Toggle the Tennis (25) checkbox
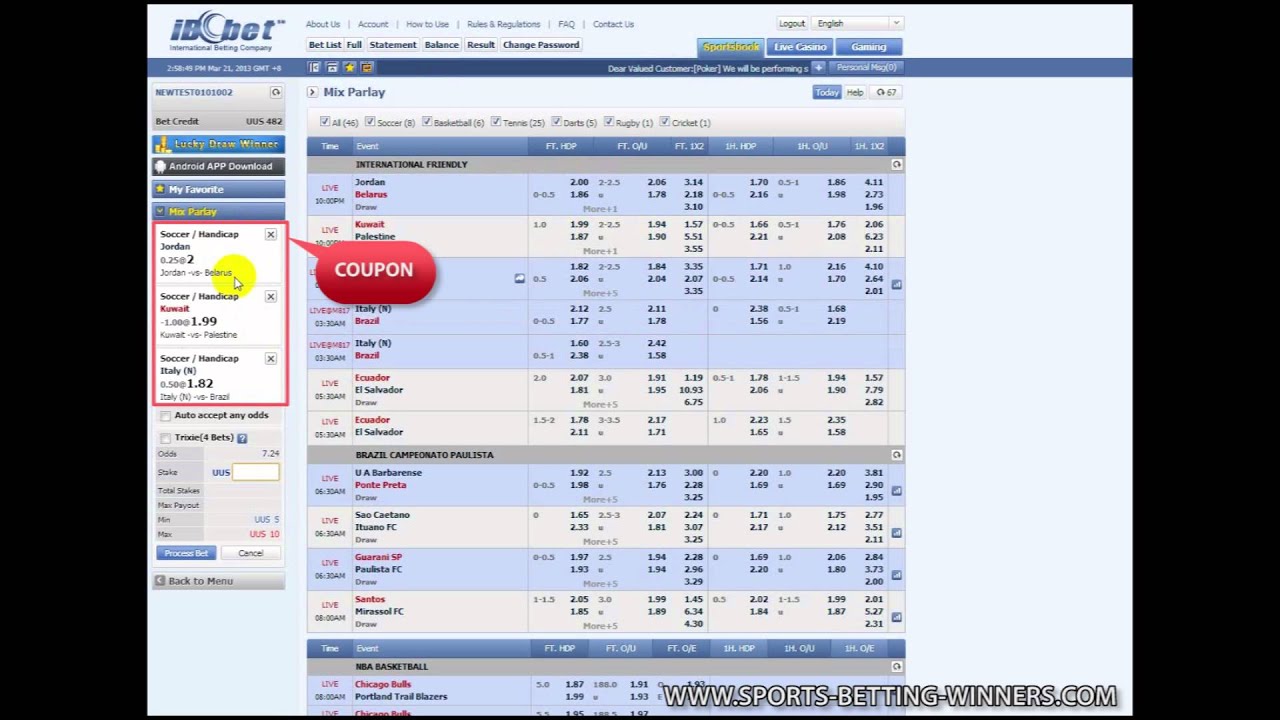This screenshot has width=1280, height=720. [x=496, y=122]
